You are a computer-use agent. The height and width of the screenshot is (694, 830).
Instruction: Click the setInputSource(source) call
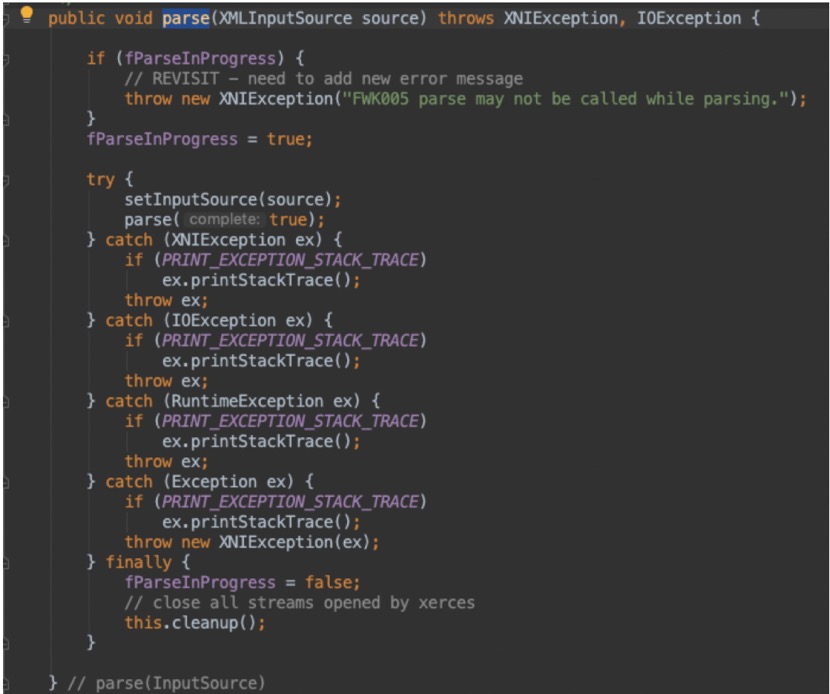coord(233,200)
